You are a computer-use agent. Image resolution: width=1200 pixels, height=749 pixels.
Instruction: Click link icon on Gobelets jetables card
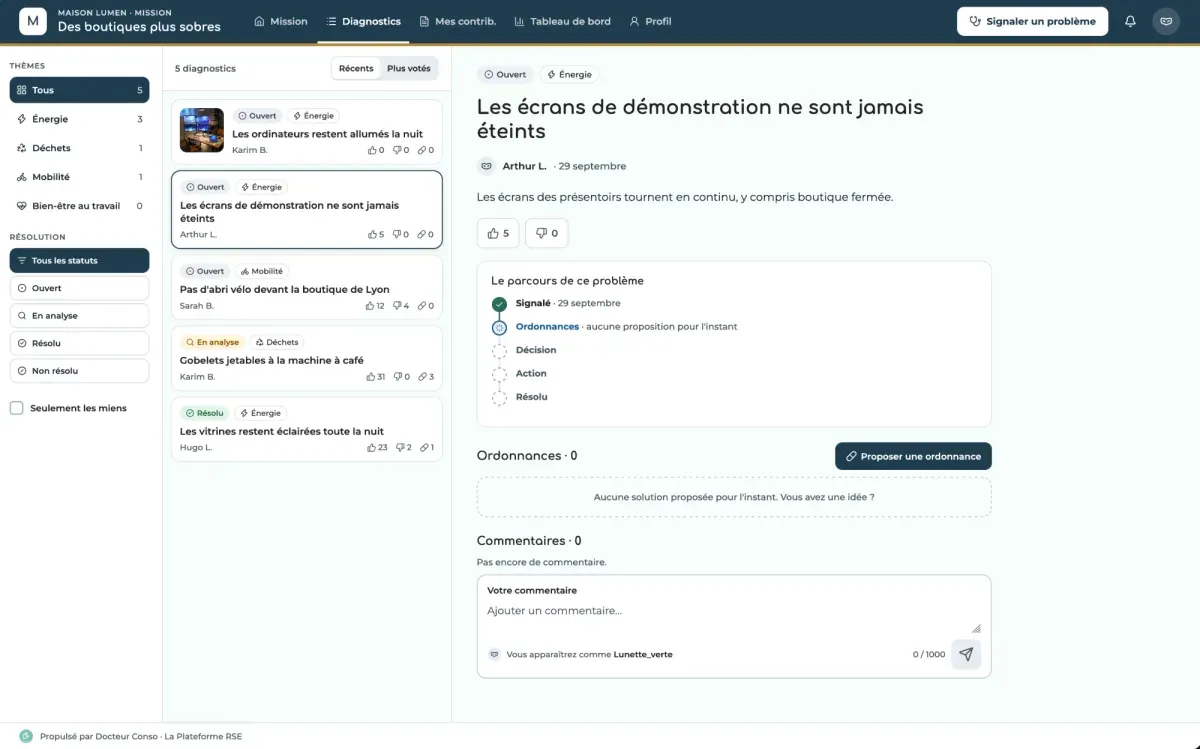point(422,377)
